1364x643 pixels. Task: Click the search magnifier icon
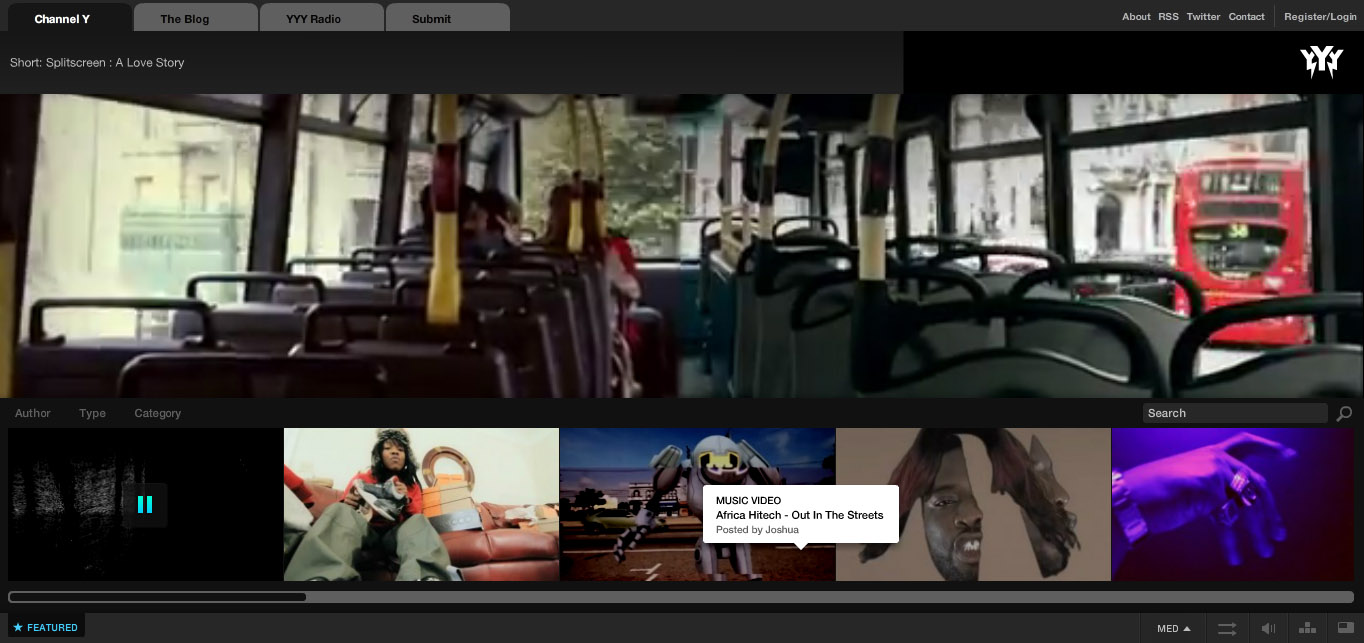(1344, 414)
